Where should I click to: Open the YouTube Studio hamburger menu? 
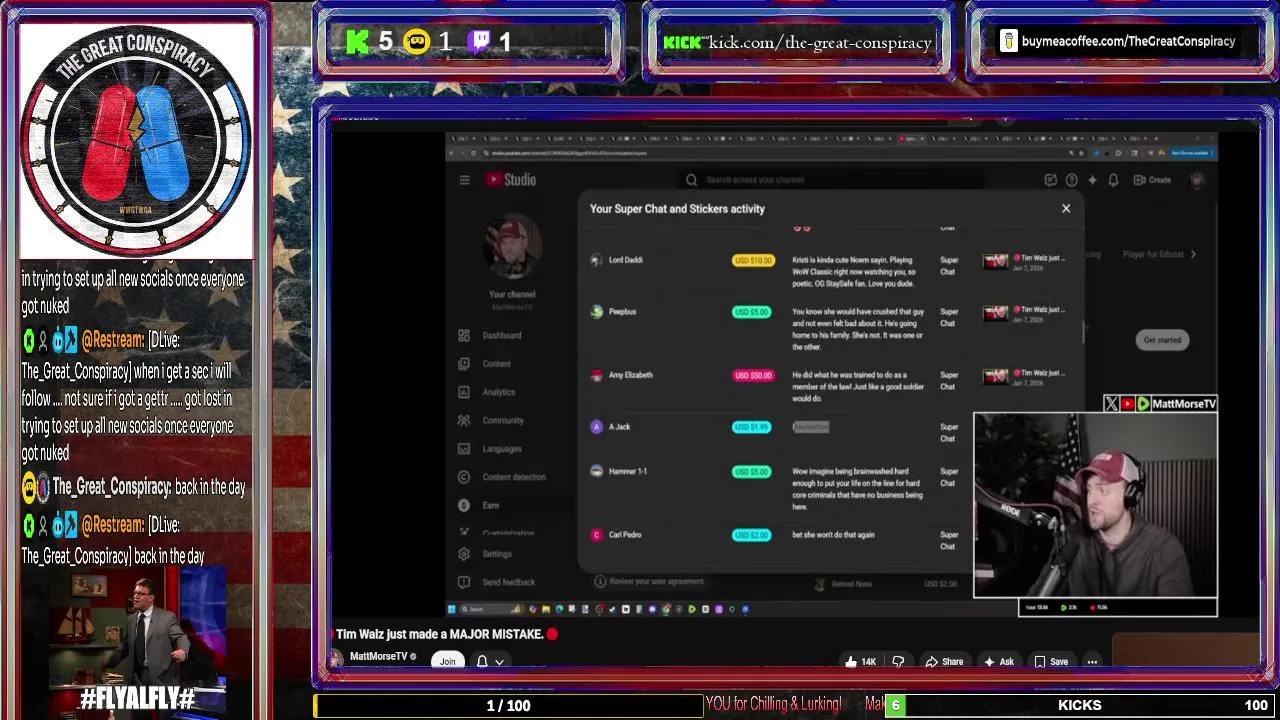click(464, 180)
